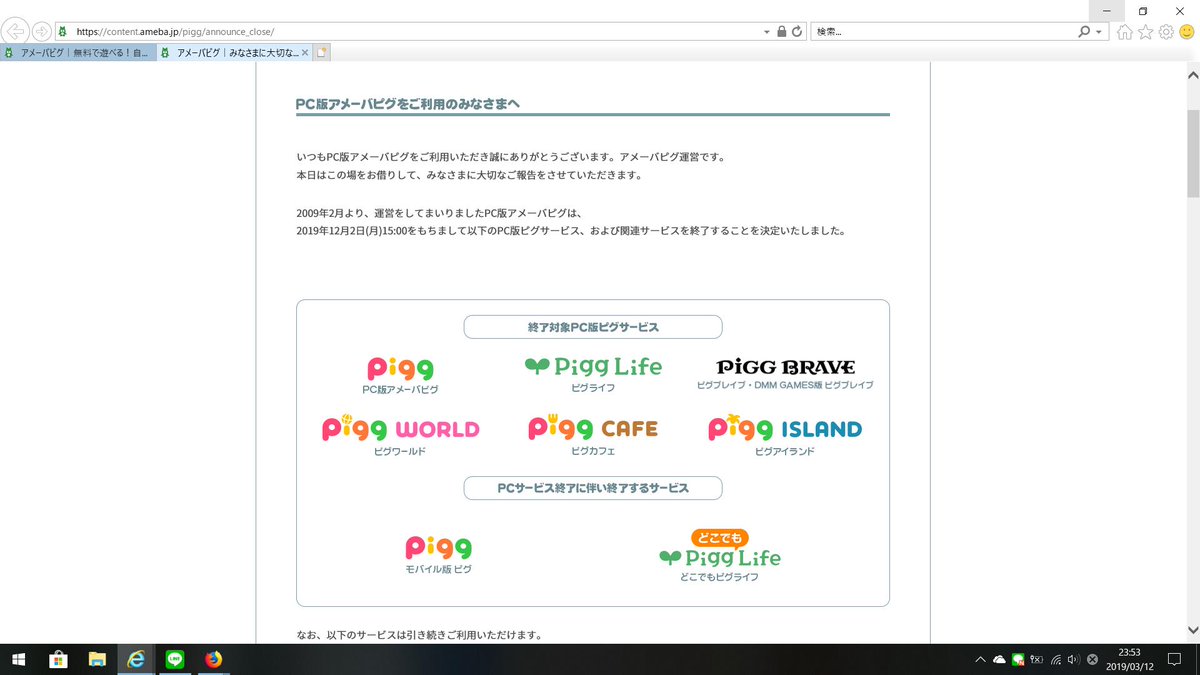
Task: Click the search magnifier icon
Action: (x=1084, y=31)
